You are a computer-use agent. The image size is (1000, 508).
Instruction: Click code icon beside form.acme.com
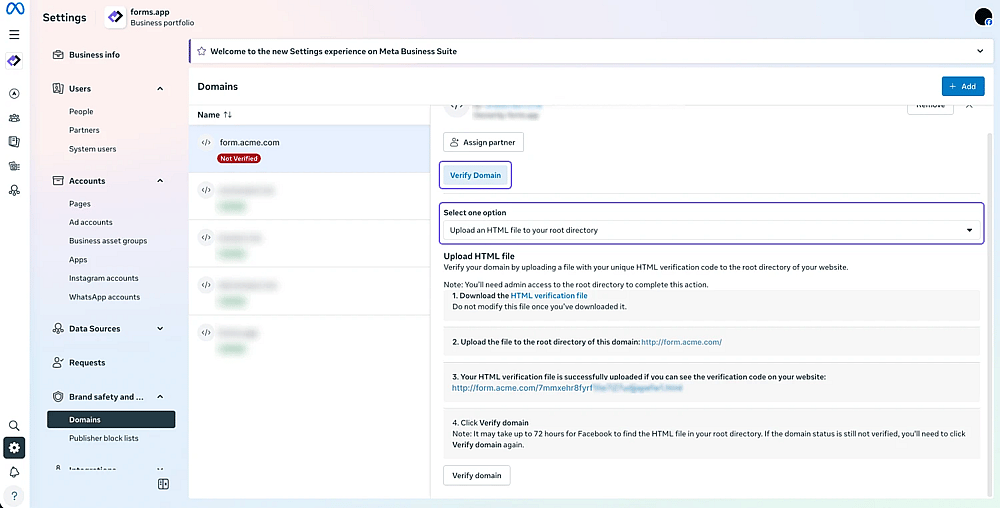(206, 143)
